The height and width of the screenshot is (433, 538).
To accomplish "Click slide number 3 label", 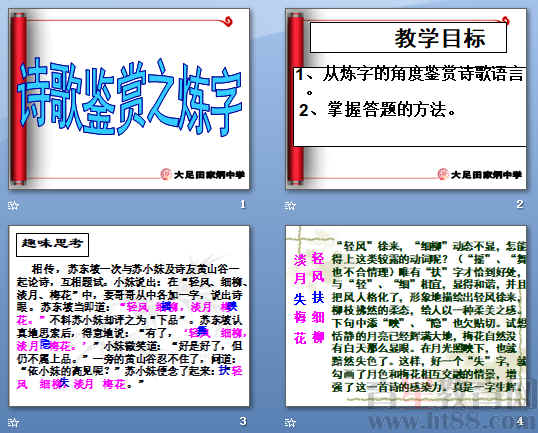I will (243, 421).
